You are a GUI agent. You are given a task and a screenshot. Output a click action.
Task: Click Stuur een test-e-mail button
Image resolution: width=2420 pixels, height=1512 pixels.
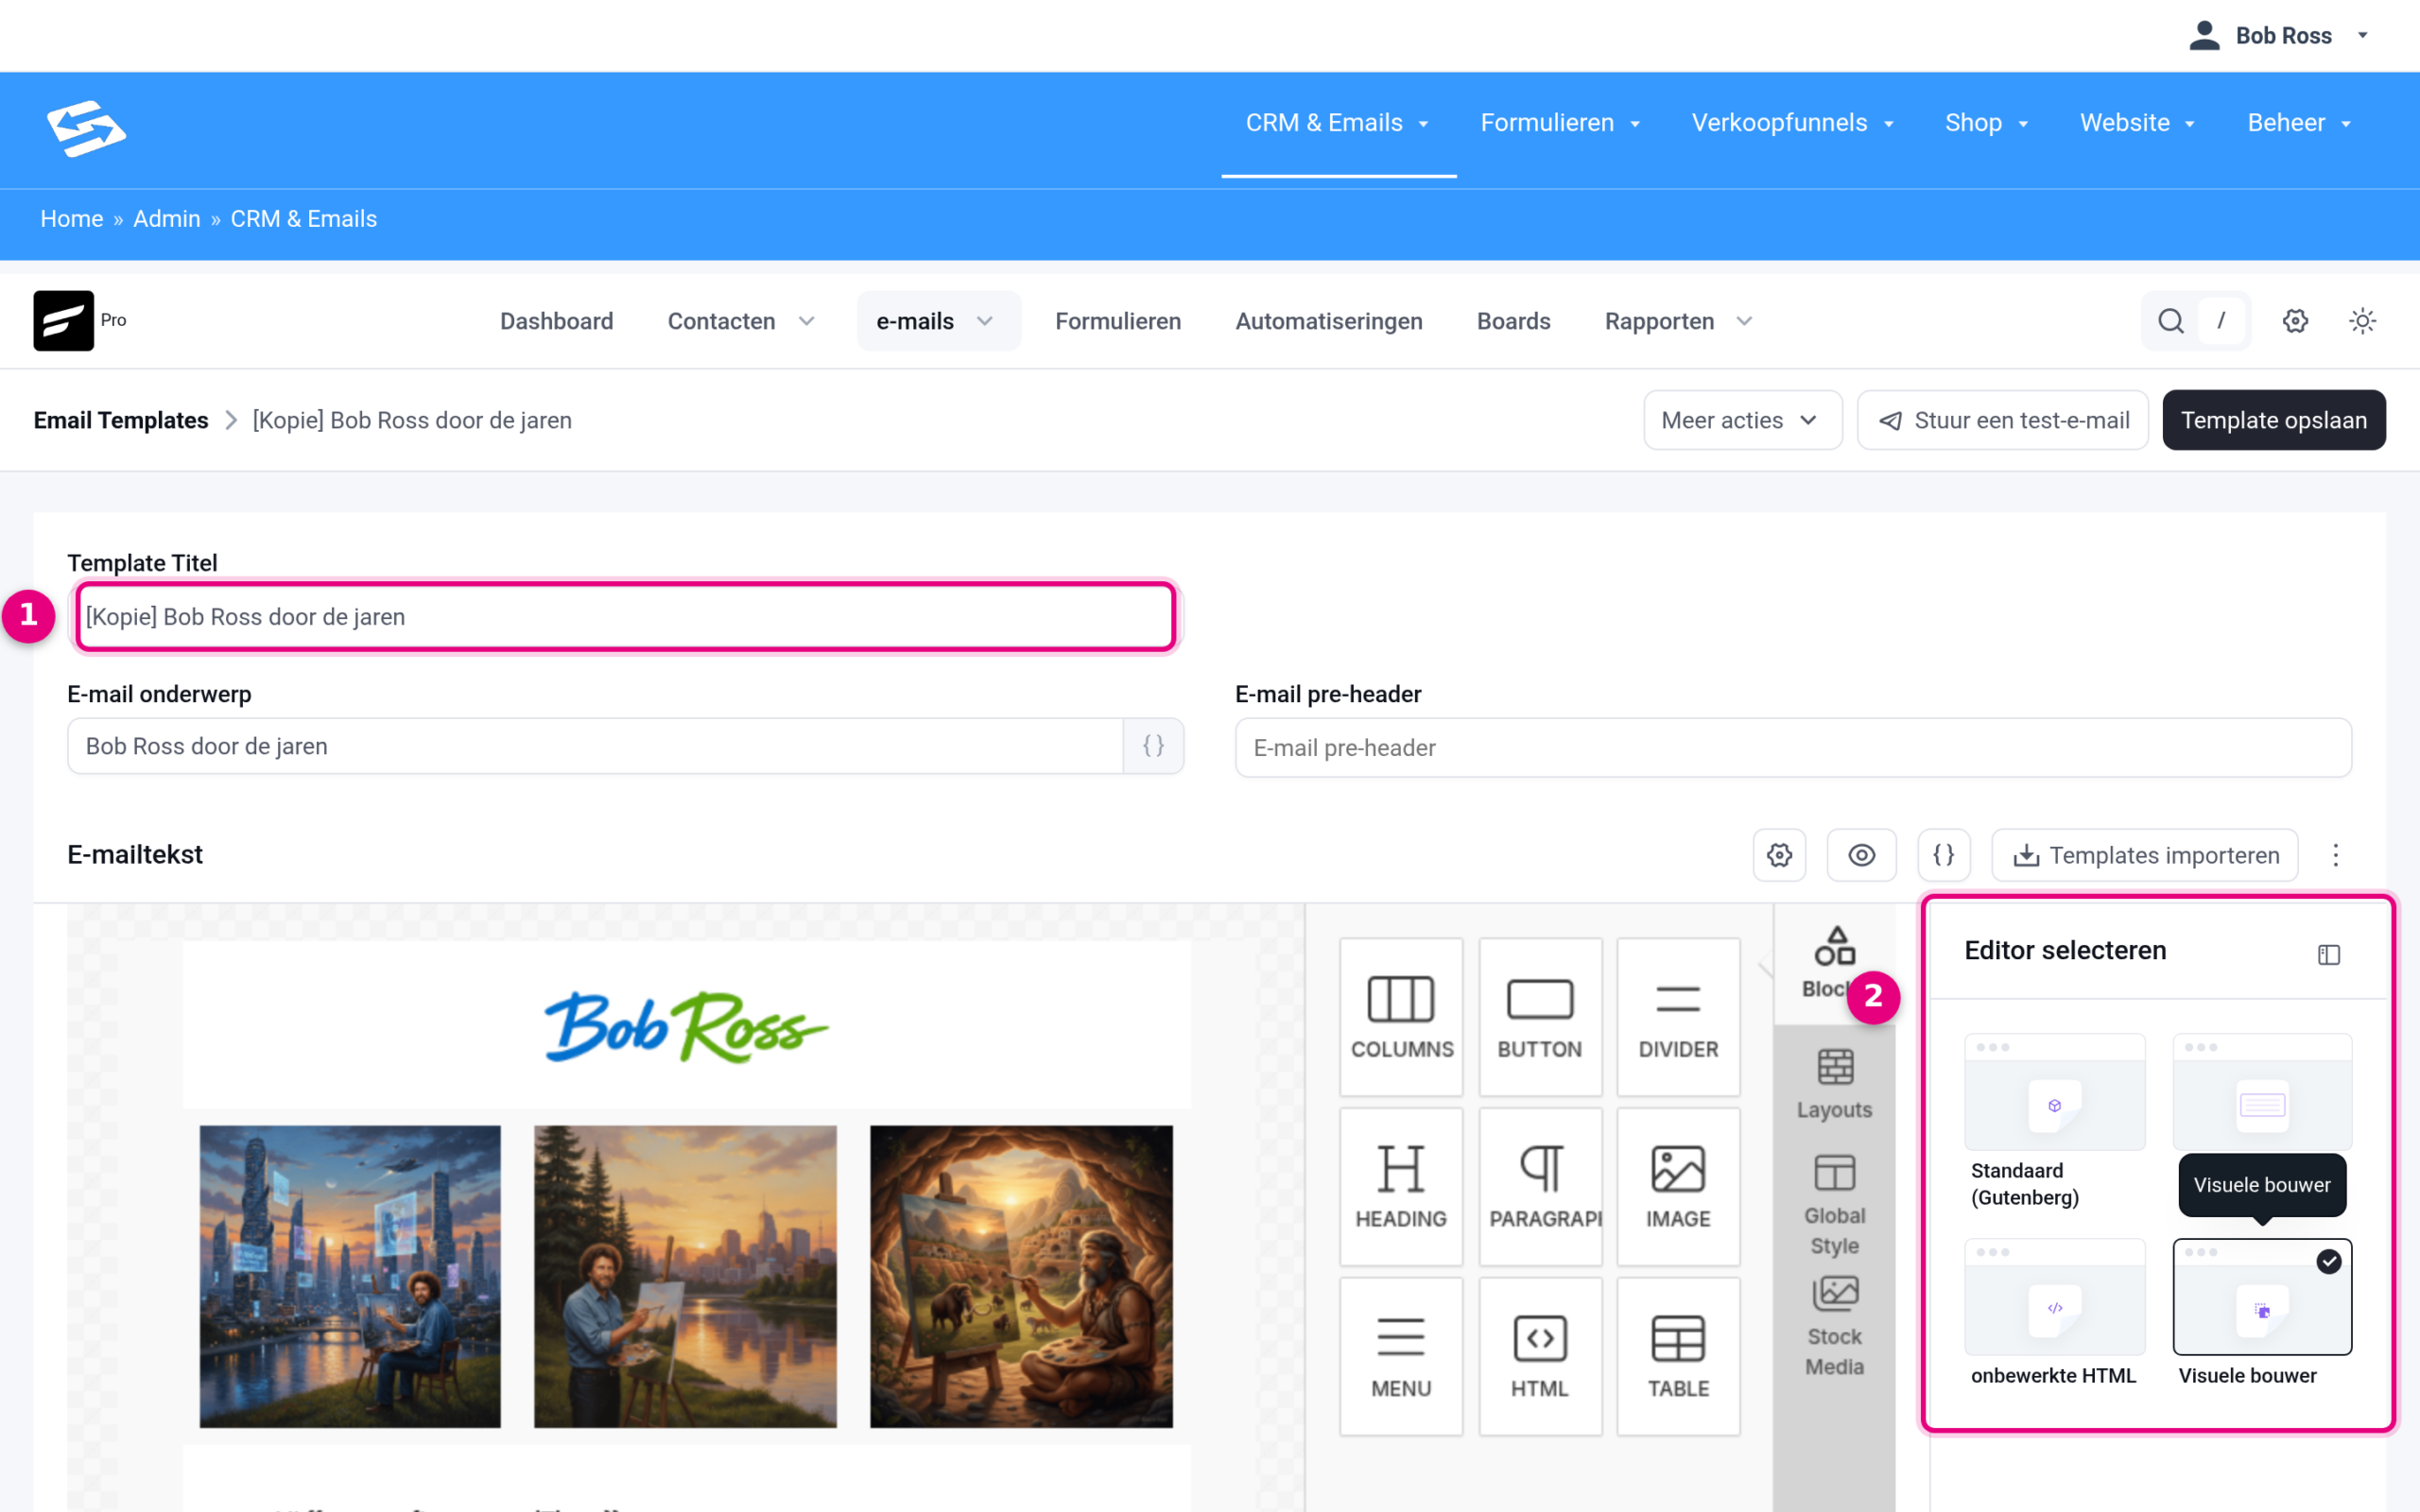pyautogui.click(x=2003, y=420)
